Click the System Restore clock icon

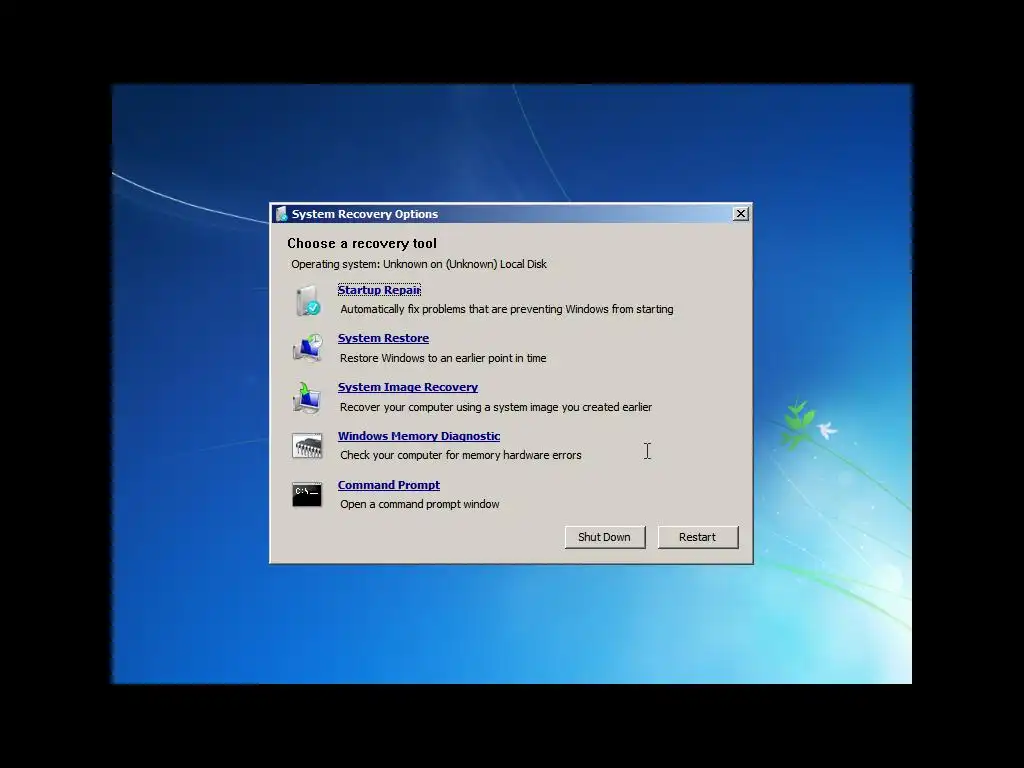coord(308,348)
